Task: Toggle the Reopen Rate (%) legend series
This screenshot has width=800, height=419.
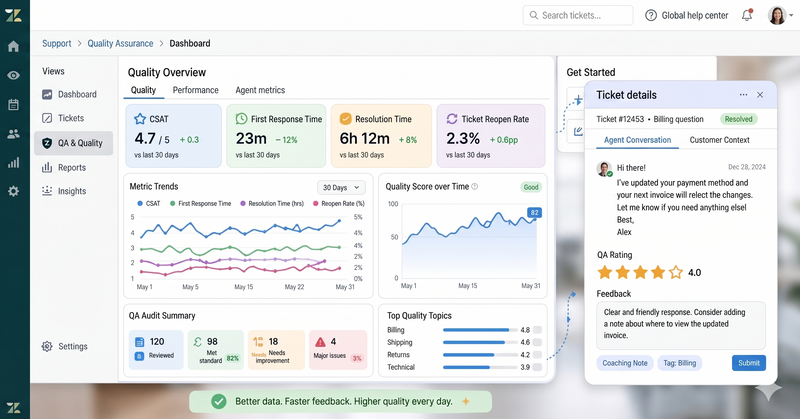Action: (339, 204)
